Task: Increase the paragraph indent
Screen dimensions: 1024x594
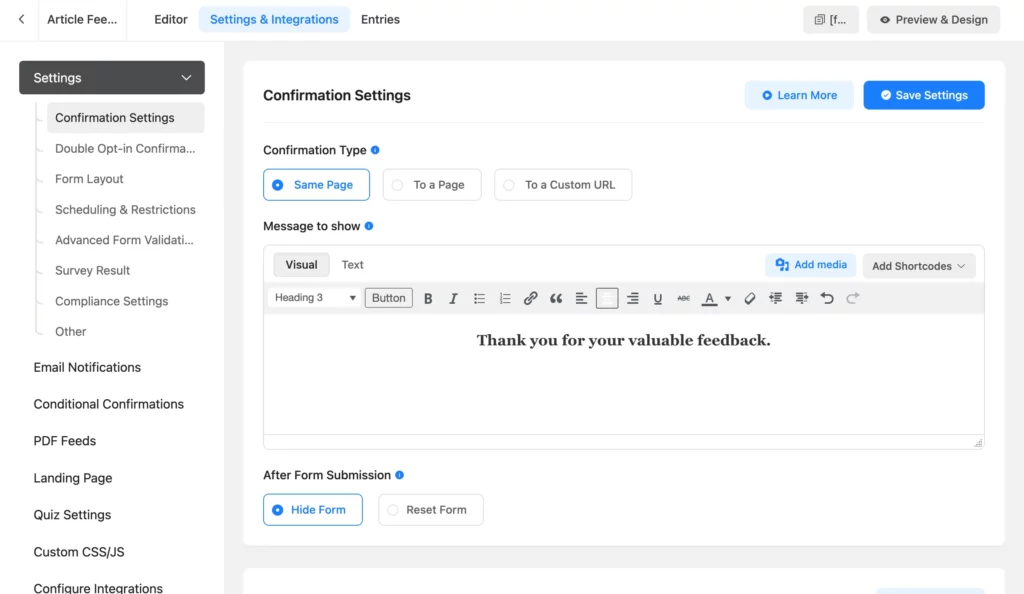Action: (x=801, y=298)
